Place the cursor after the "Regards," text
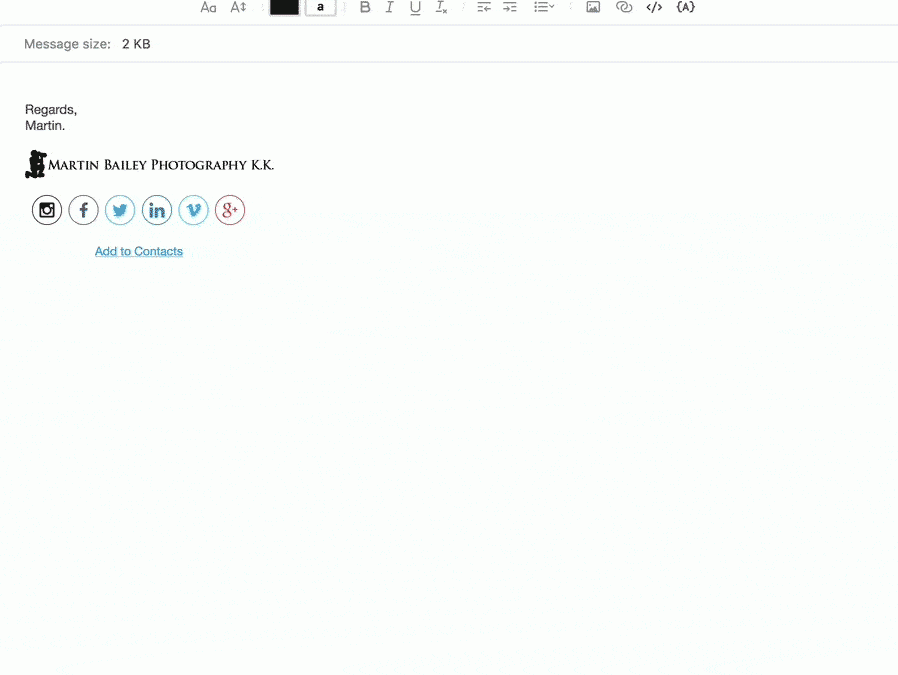The image size is (898, 675). [78, 109]
